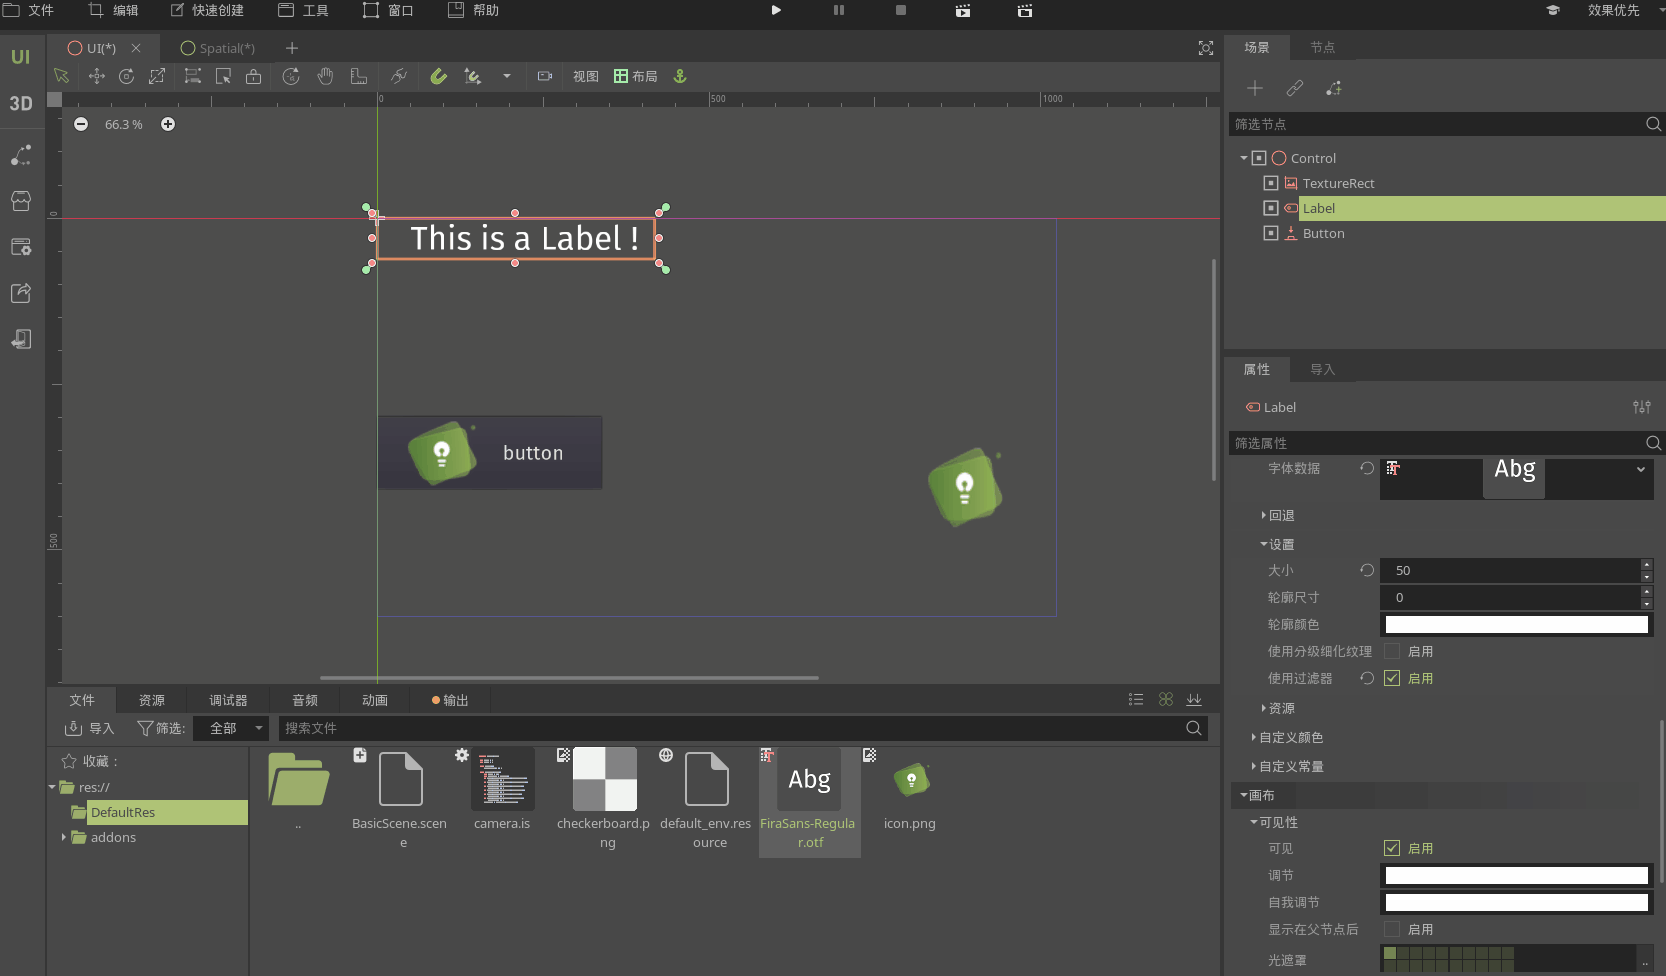This screenshot has width=1666, height=976.
Task: Click the add node plus icon
Action: point(1254,88)
